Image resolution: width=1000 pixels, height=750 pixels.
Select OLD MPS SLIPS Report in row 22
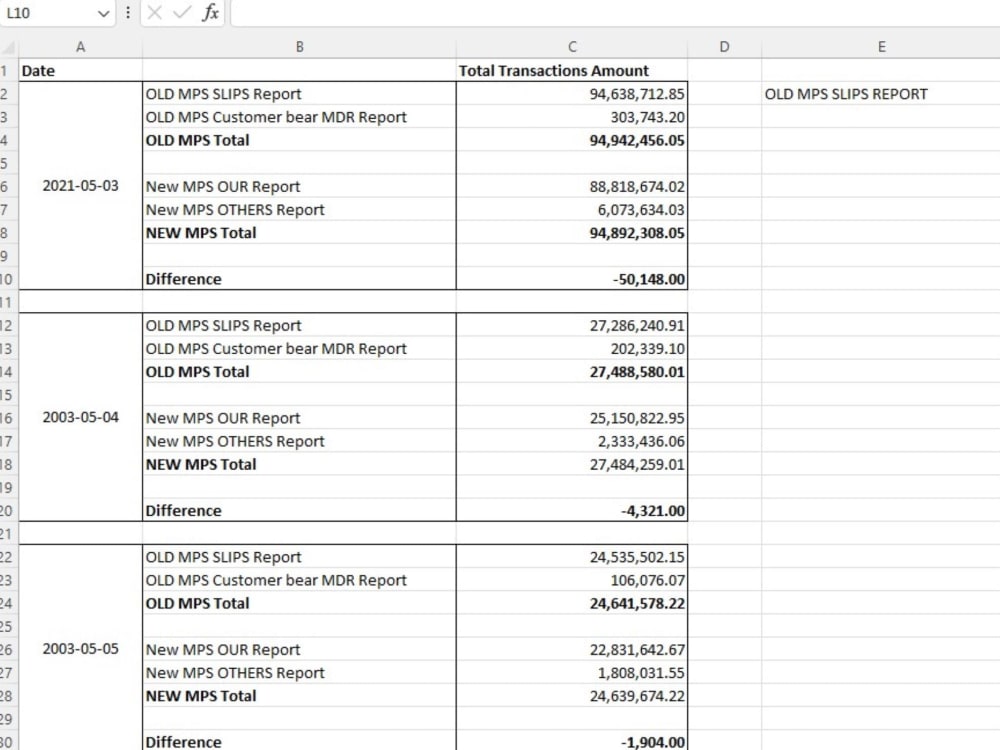click(x=299, y=557)
